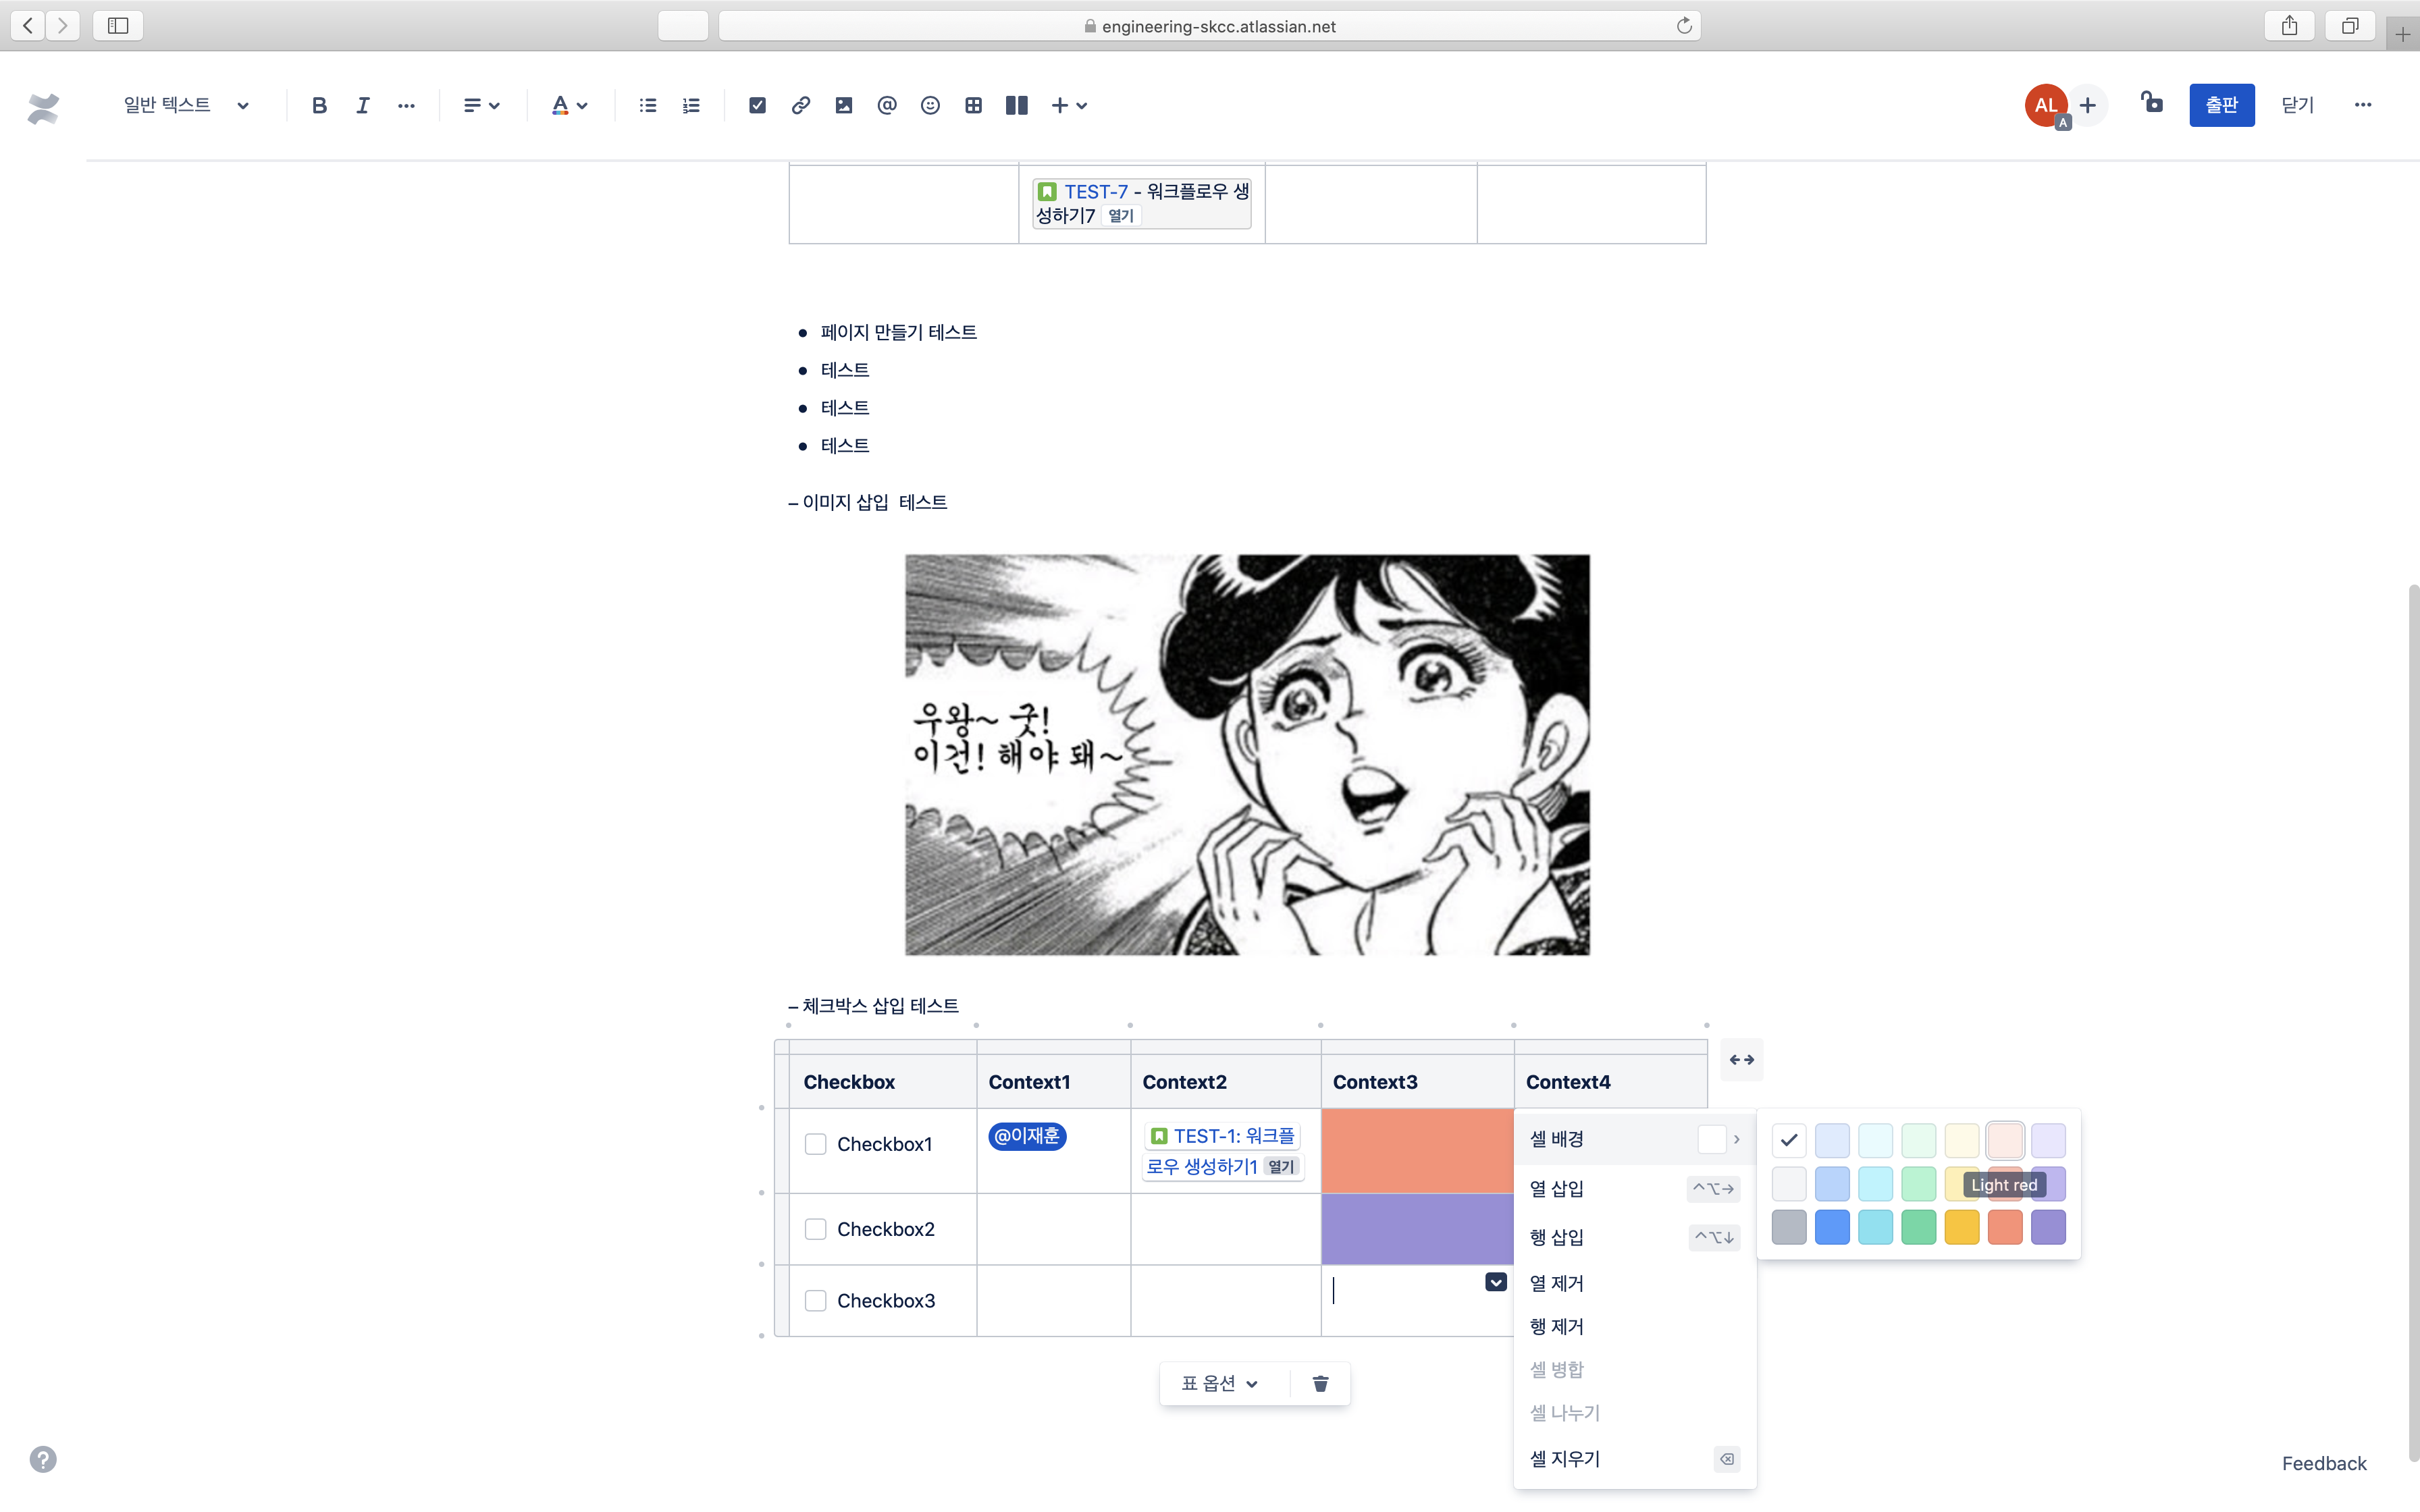Click the Confluence logo icon
This screenshot has width=2420, height=1512.
coord(43,107)
